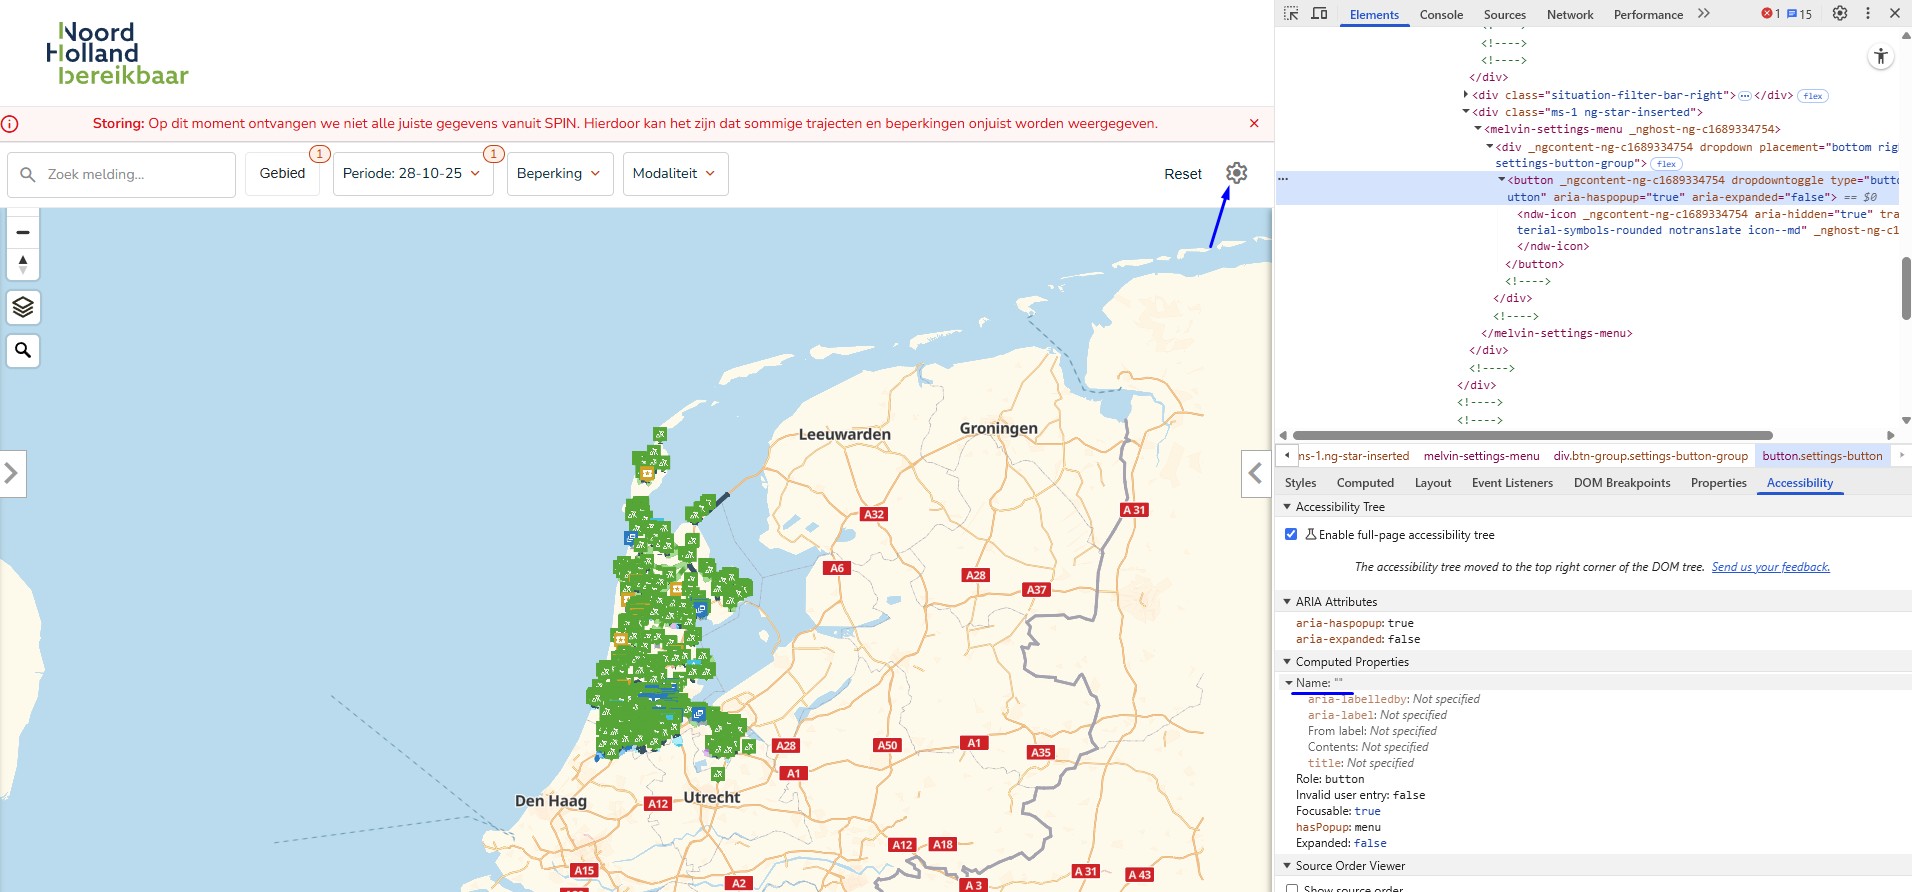The height and width of the screenshot is (892, 1912).
Task: Click the Zoek melding search field
Action: coord(122,175)
